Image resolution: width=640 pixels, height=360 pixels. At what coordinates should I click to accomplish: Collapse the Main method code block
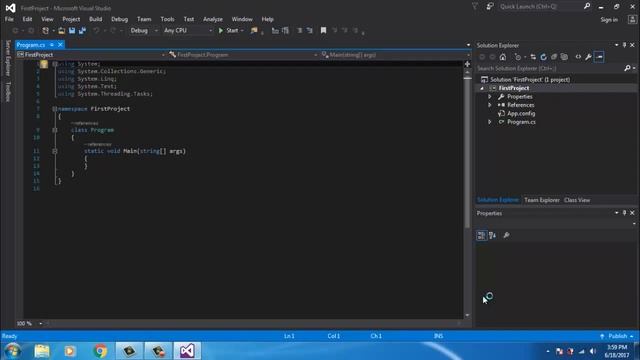coord(54,151)
